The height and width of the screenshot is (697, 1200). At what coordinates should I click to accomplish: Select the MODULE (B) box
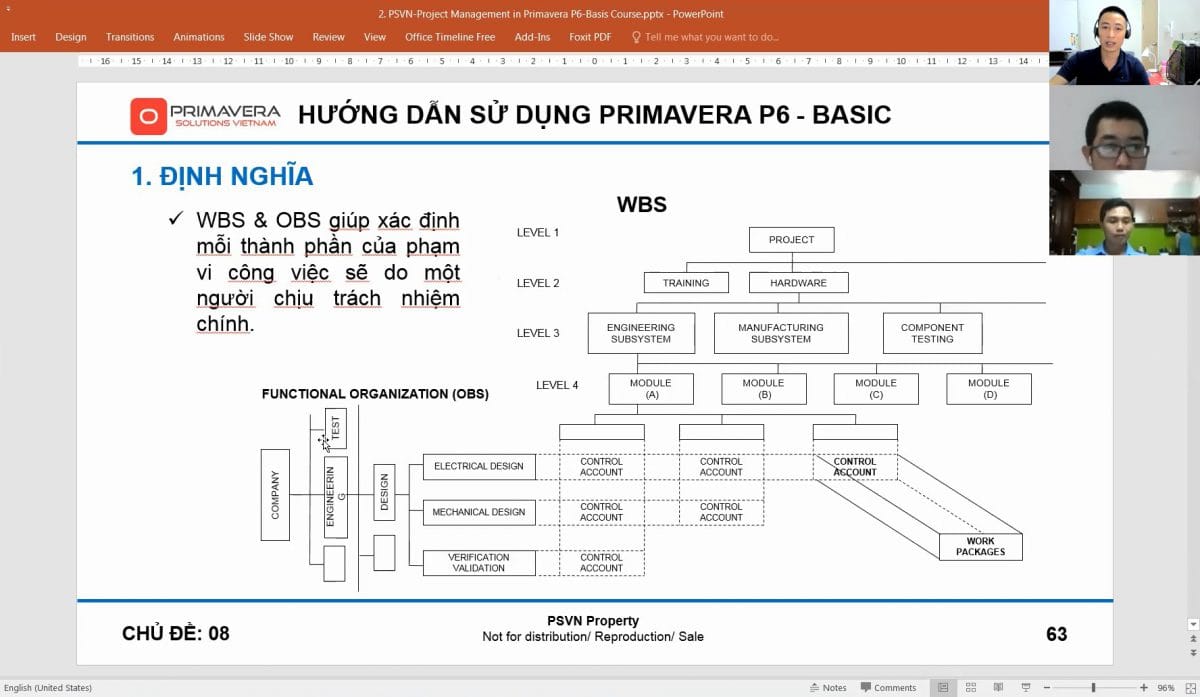pyautogui.click(x=763, y=389)
